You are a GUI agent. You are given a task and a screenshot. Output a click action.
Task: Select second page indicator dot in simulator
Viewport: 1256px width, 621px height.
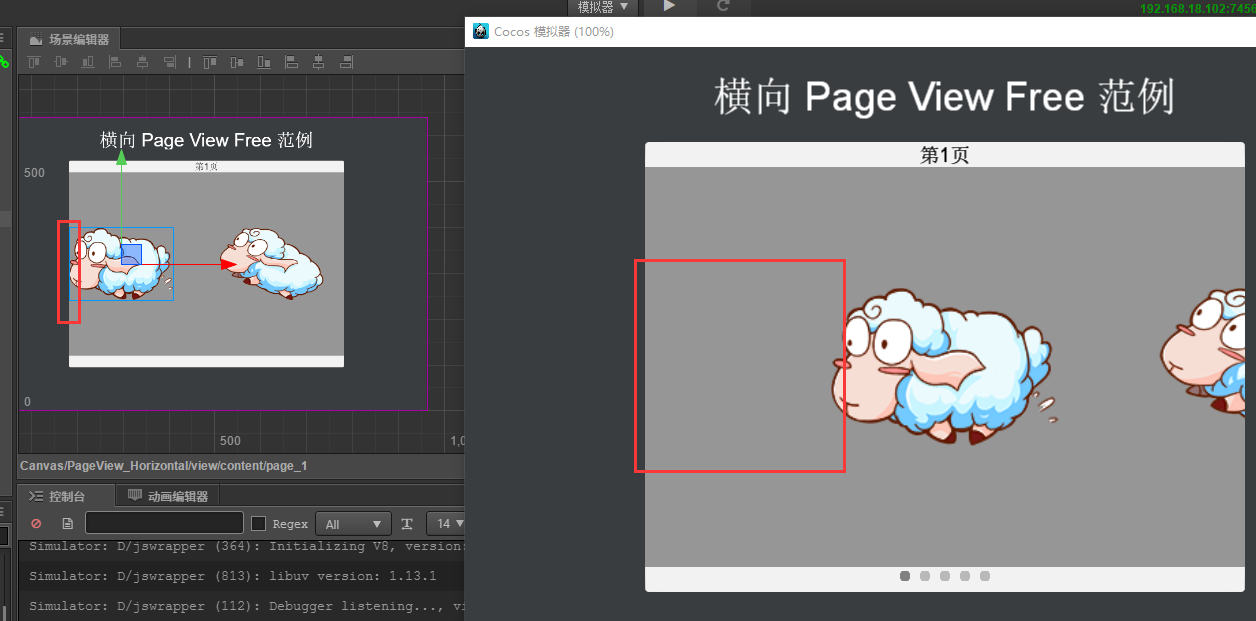(925, 576)
